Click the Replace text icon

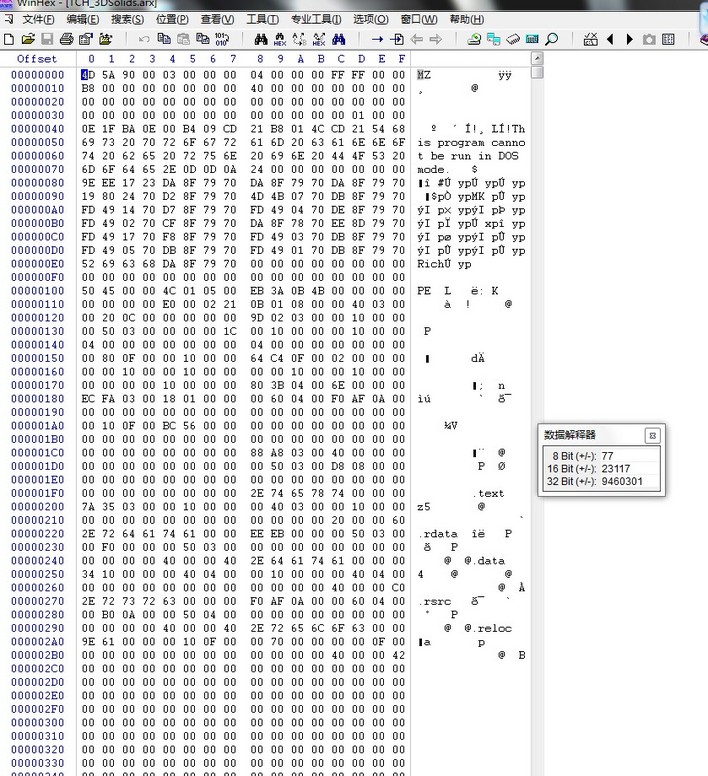tap(299, 39)
